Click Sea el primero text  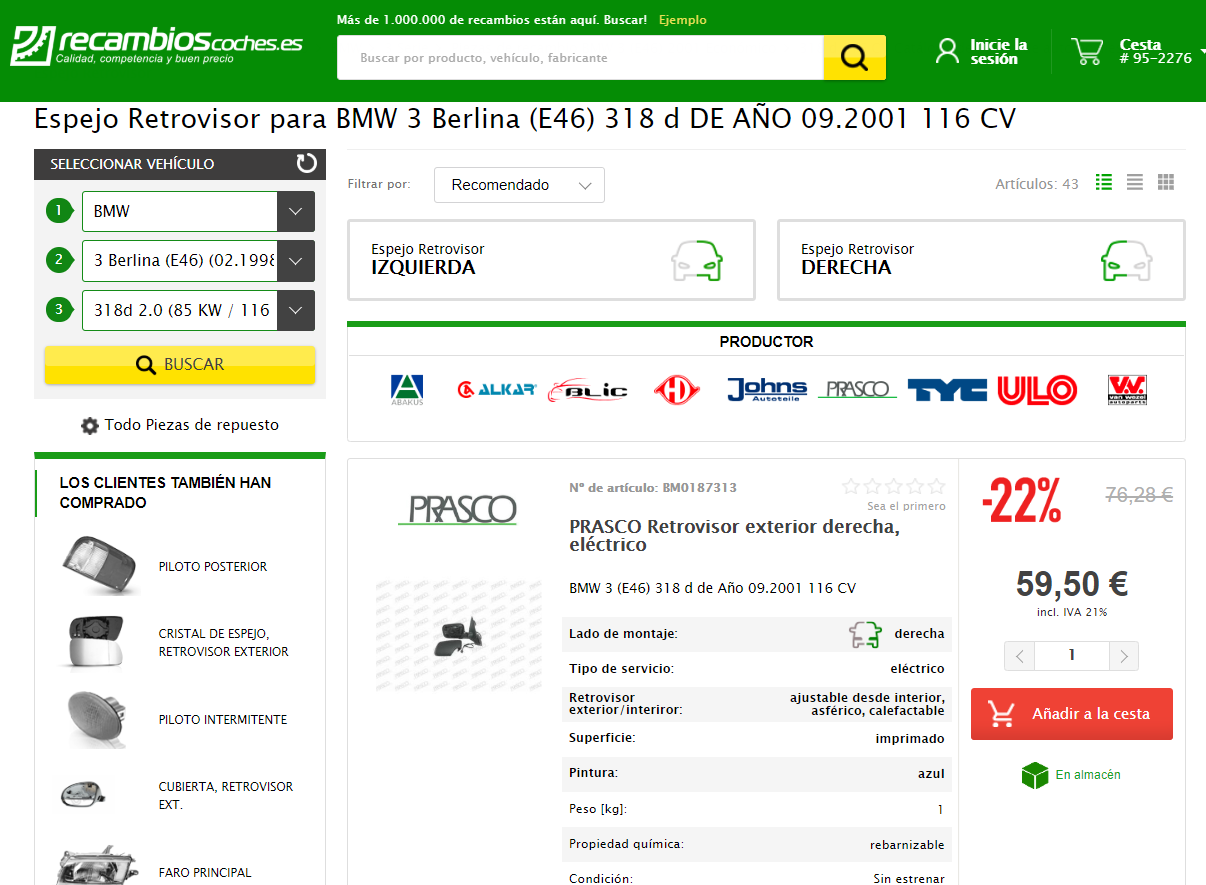tap(906, 506)
